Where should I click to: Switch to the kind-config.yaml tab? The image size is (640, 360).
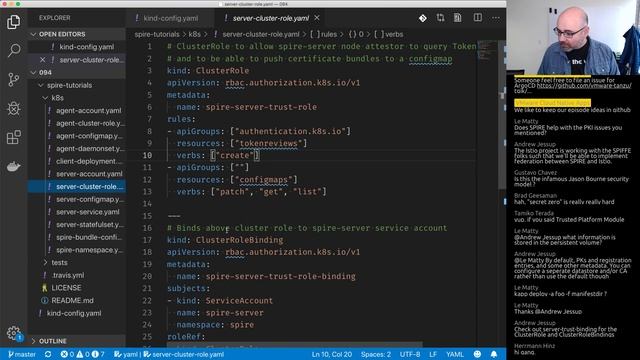pyautogui.click(x=170, y=18)
